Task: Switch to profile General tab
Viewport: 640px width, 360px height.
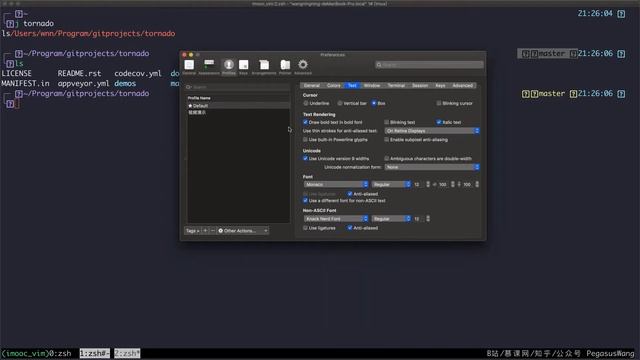Action: click(311, 85)
